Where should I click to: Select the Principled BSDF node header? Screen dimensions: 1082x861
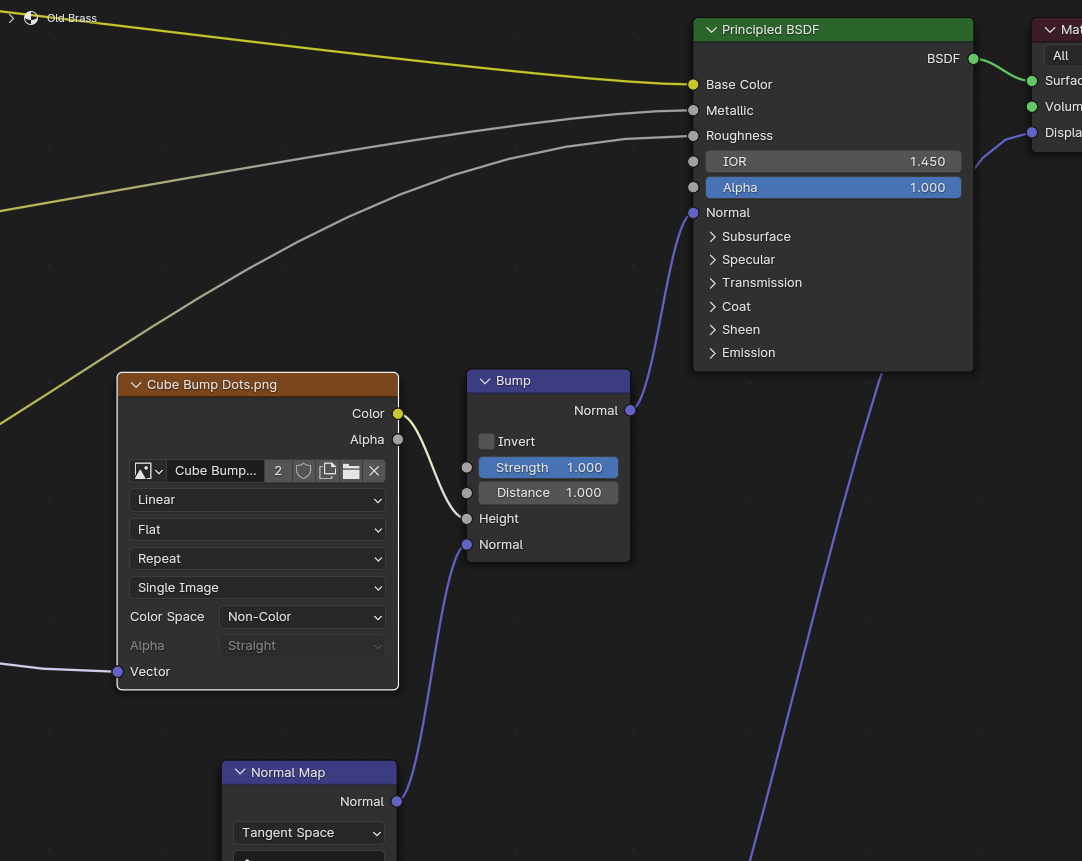click(x=833, y=30)
